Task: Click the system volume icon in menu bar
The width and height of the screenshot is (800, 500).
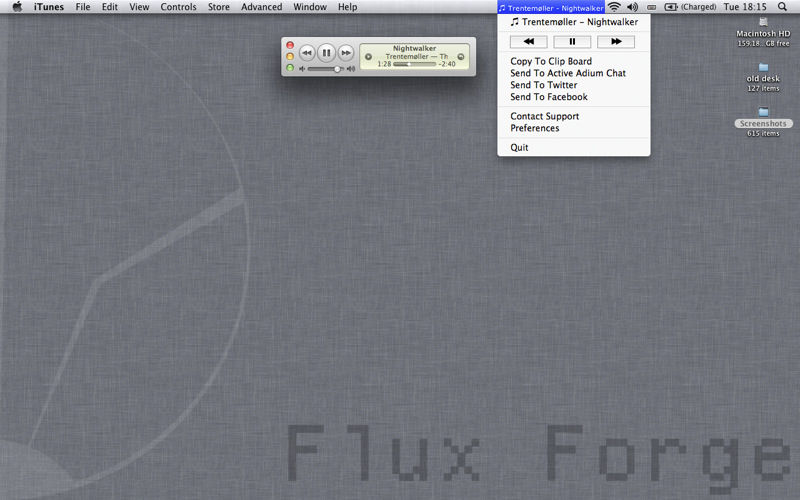Action: pos(633,7)
